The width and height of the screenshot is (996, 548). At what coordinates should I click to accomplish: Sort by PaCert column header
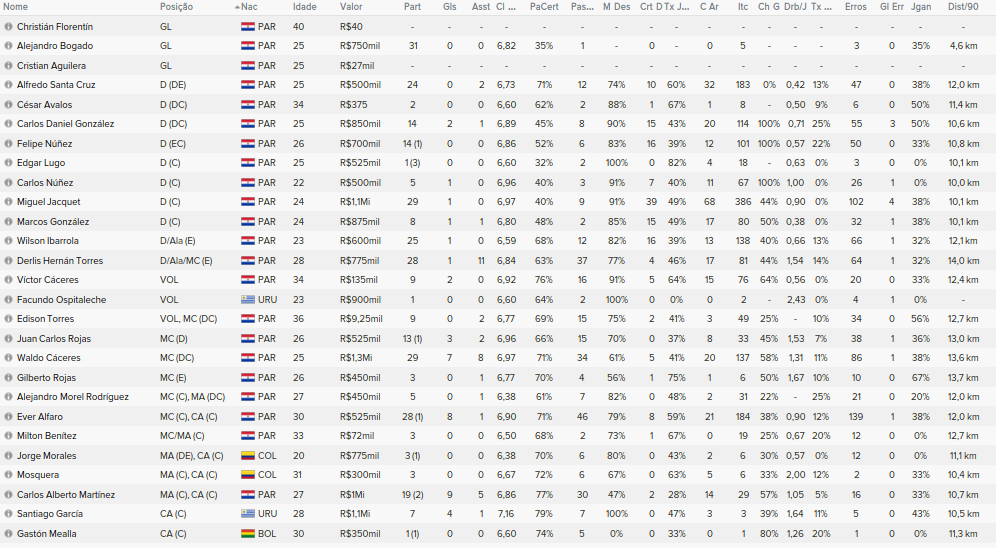click(544, 7)
